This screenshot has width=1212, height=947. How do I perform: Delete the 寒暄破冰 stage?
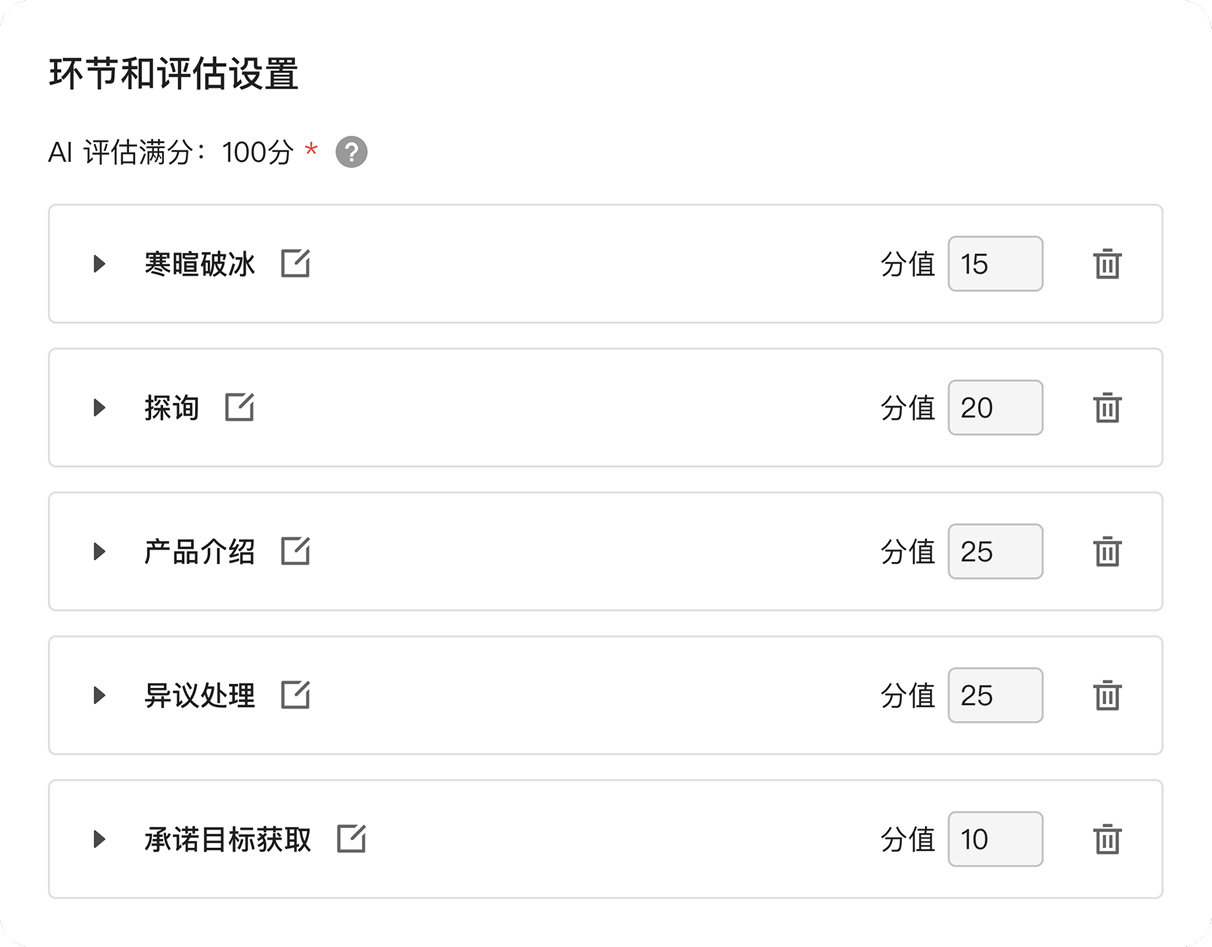(1107, 264)
